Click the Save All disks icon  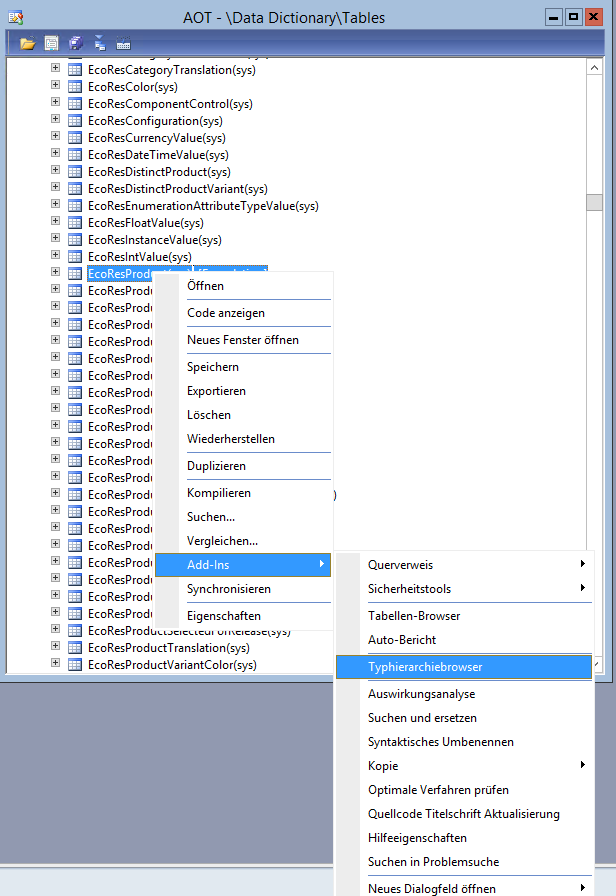(76, 43)
